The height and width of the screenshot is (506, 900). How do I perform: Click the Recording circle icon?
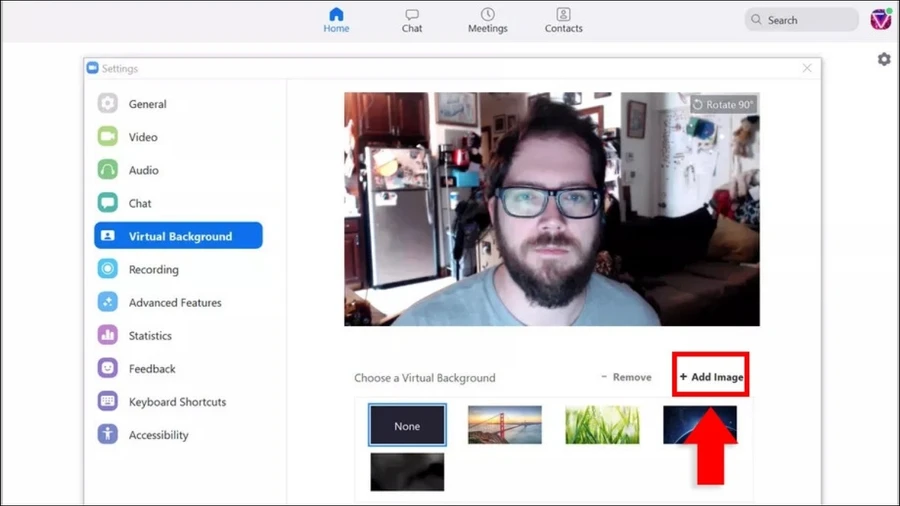point(107,269)
